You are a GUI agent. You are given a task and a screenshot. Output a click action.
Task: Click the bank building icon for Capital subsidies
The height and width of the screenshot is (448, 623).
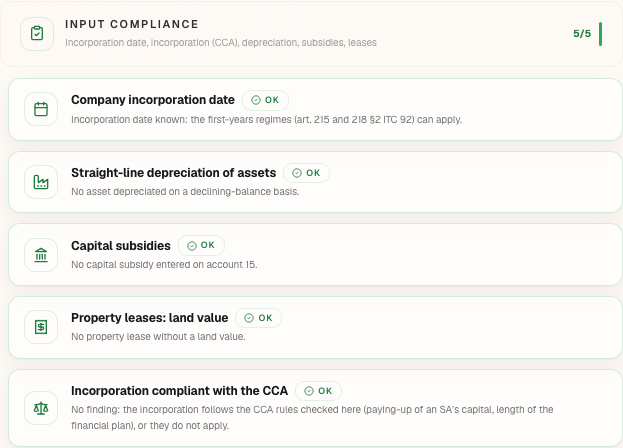(41, 255)
